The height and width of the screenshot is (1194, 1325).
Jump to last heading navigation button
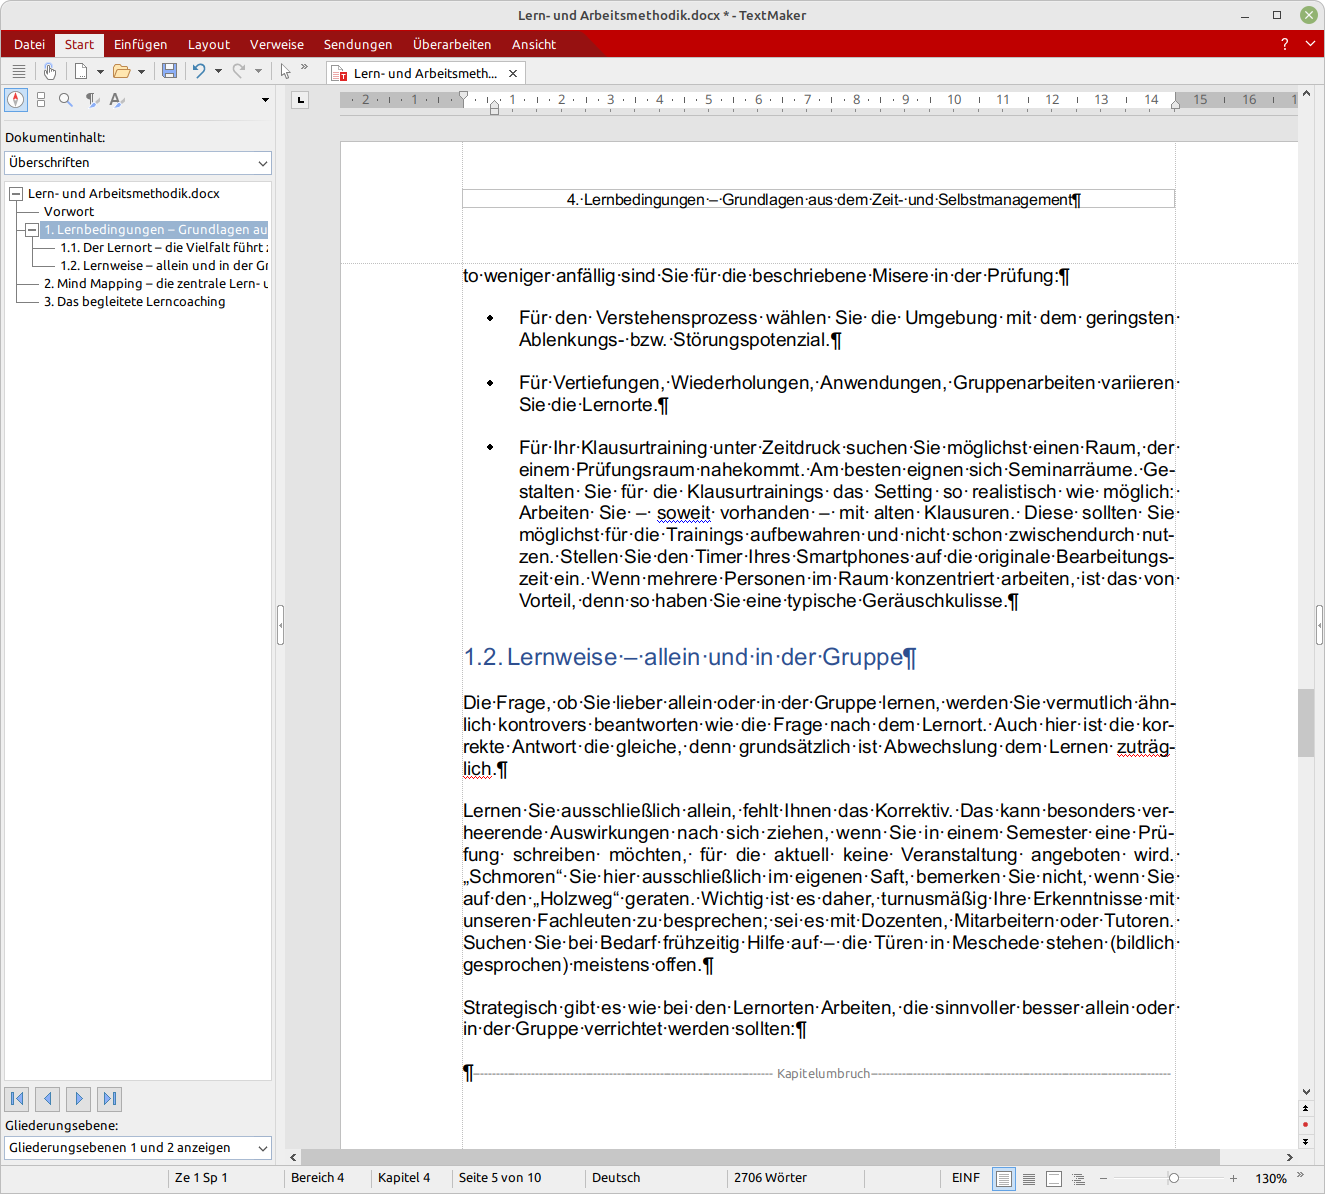pos(110,1099)
